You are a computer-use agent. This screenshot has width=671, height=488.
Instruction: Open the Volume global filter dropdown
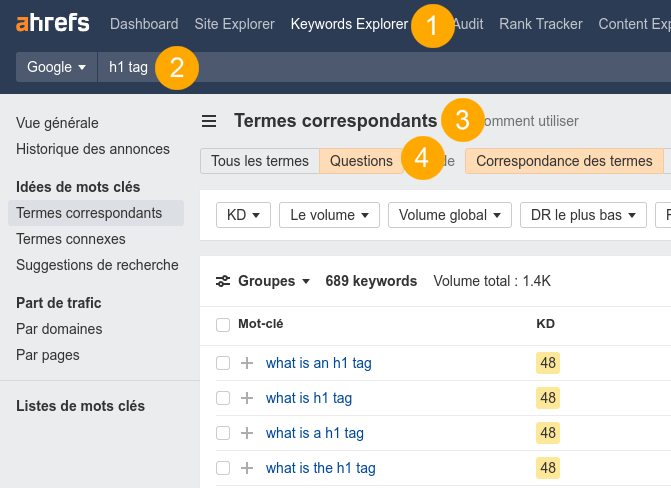coord(450,215)
